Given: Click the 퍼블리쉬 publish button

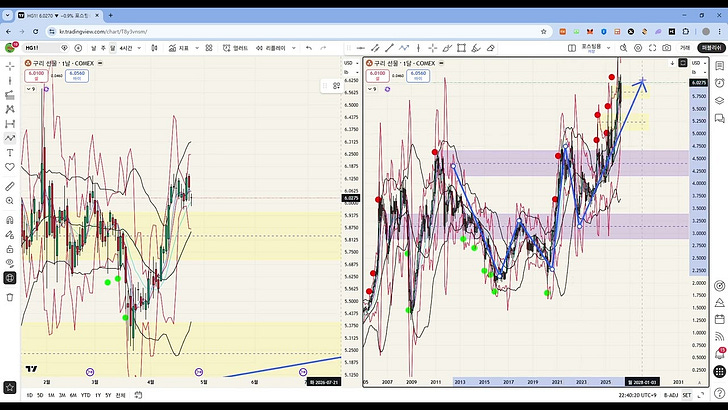Looking at the screenshot, I should [711, 47].
